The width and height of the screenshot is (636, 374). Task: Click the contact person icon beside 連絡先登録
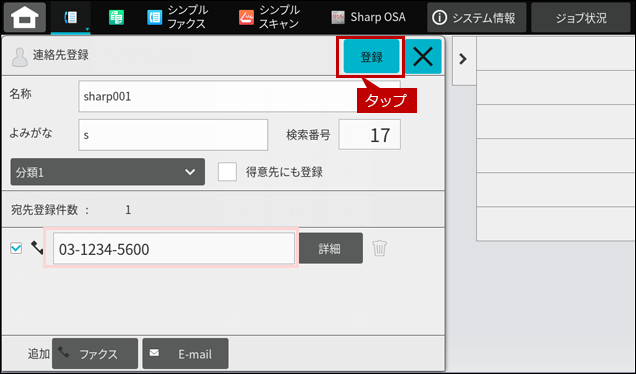(x=19, y=57)
